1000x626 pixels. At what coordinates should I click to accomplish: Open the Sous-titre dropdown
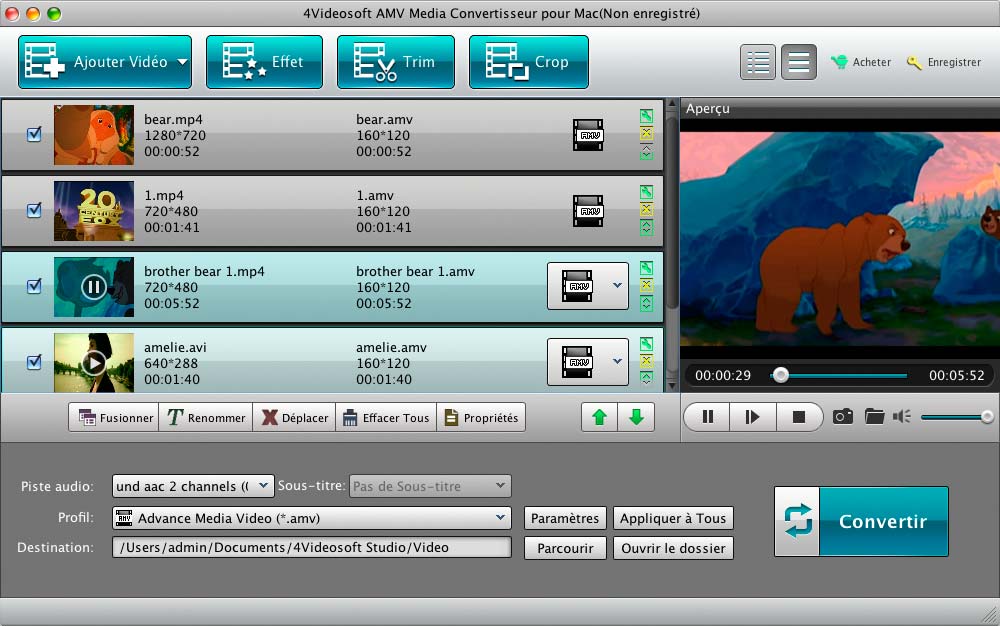430,486
